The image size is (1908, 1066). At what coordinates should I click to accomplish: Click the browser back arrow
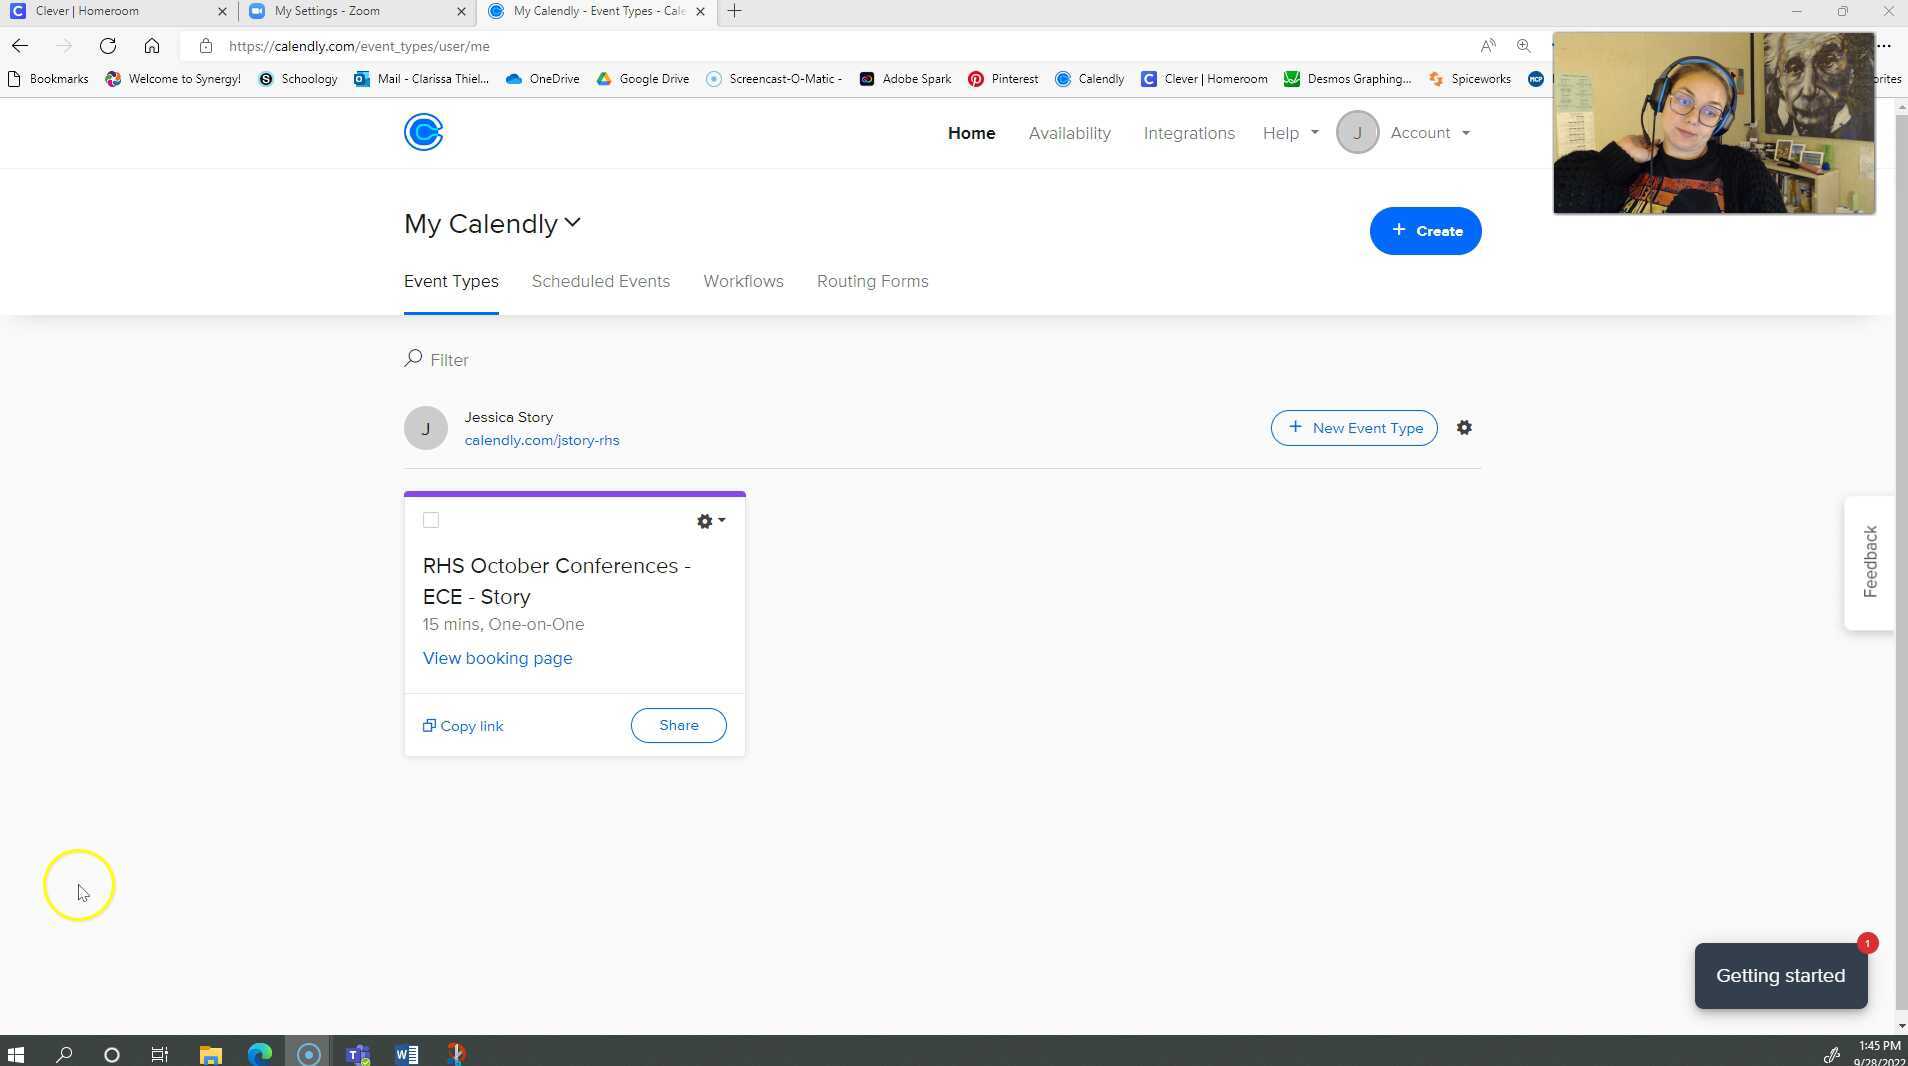point(20,46)
